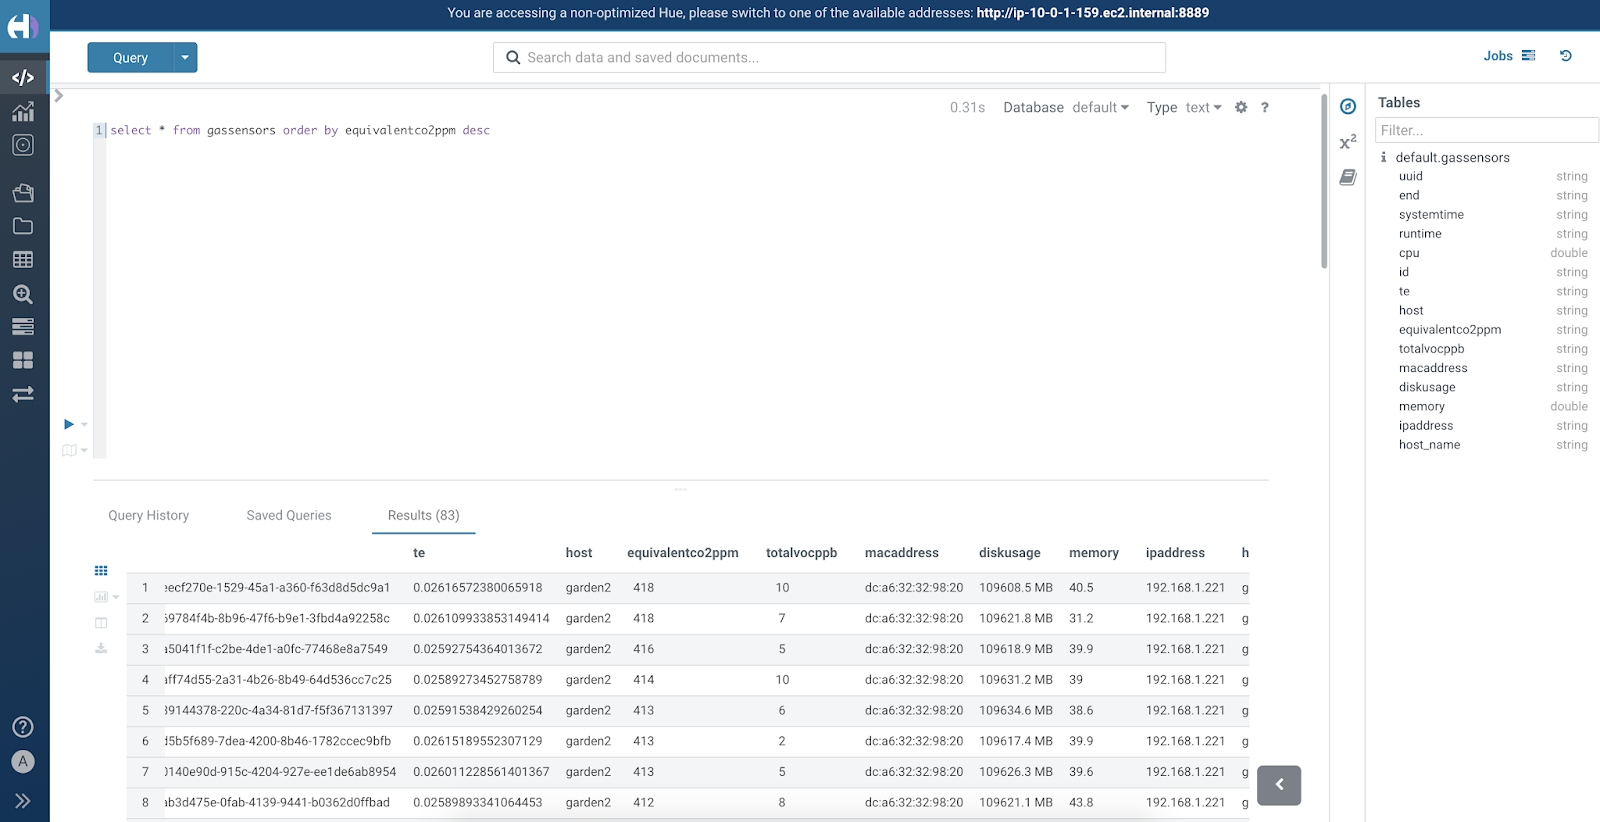Open the functions x² icon in right panel
The width and height of the screenshot is (1600, 822).
pos(1348,142)
